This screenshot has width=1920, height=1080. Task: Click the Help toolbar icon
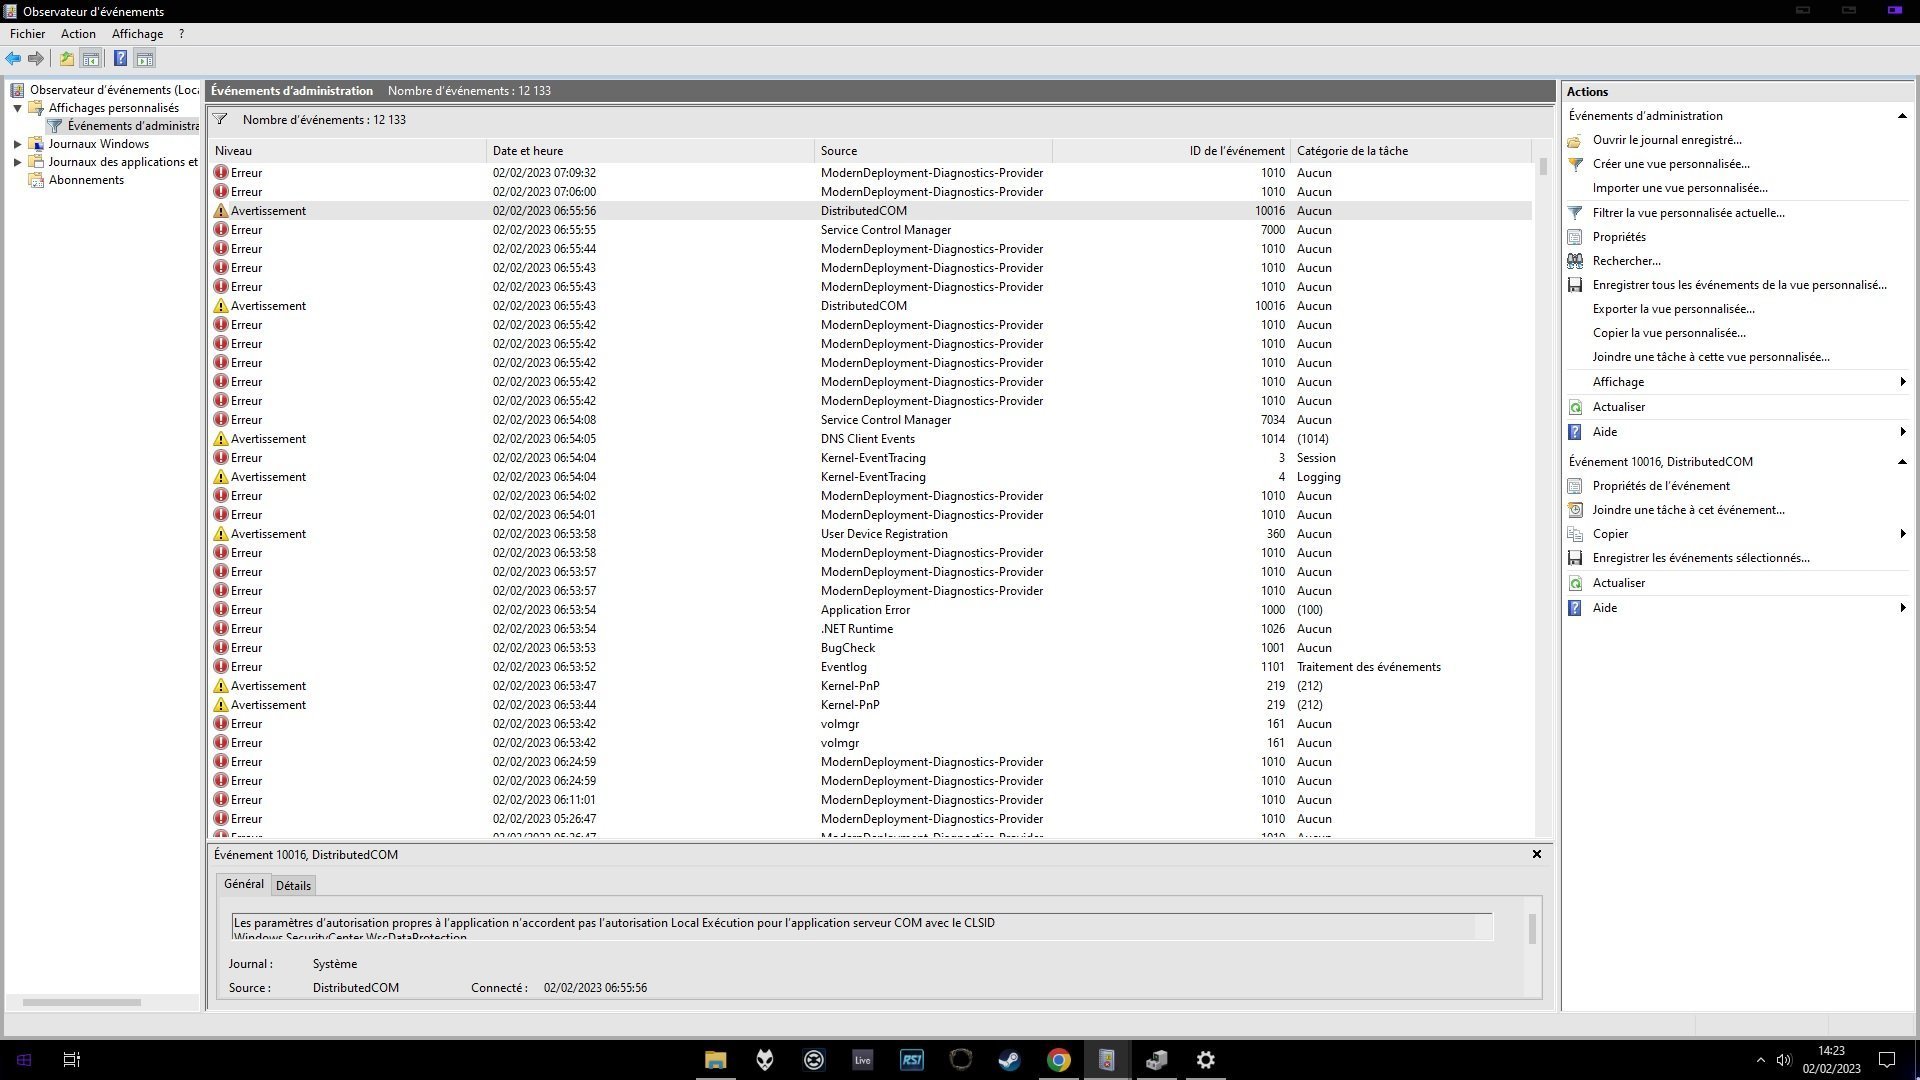coord(120,59)
